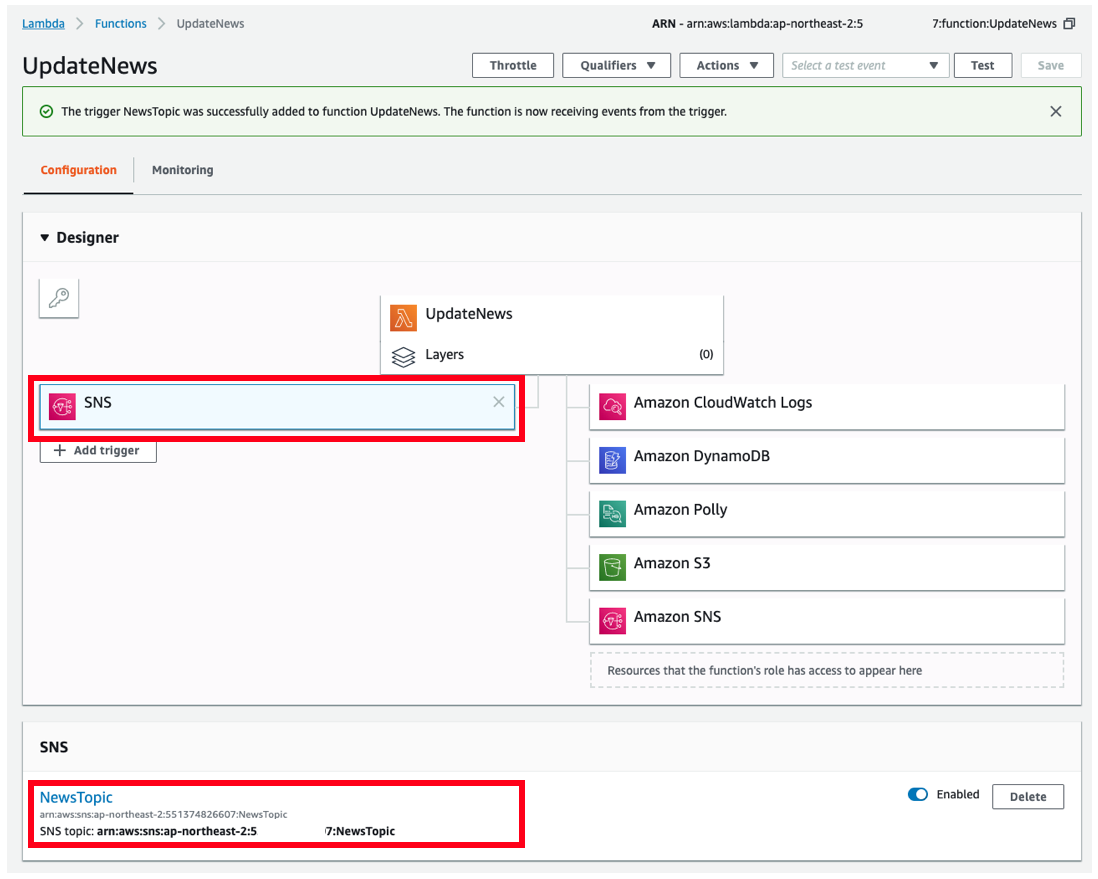Click the Amazon DynamoDB icon
The width and height of the screenshot is (1098, 879).
[x=613, y=460]
